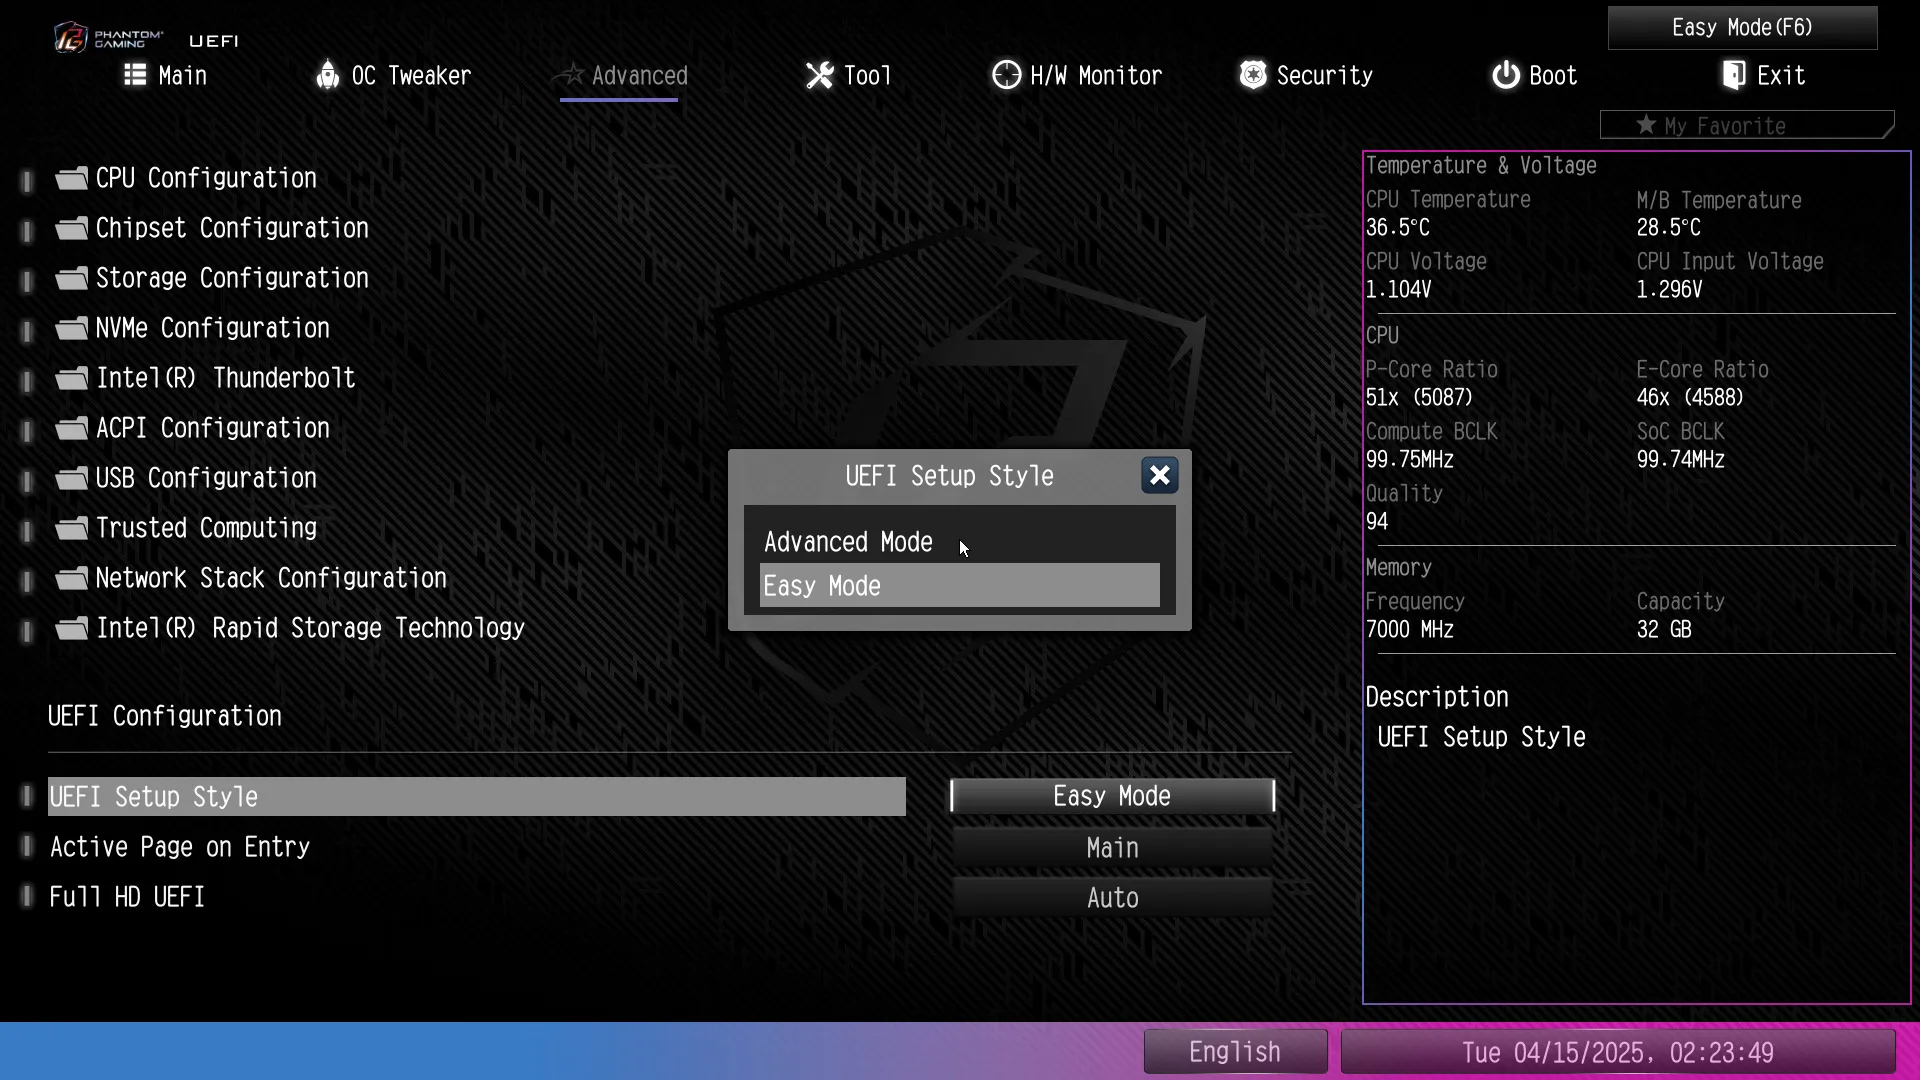Image resolution: width=1920 pixels, height=1080 pixels.
Task: Go to the Security tab
Action: coord(1307,75)
